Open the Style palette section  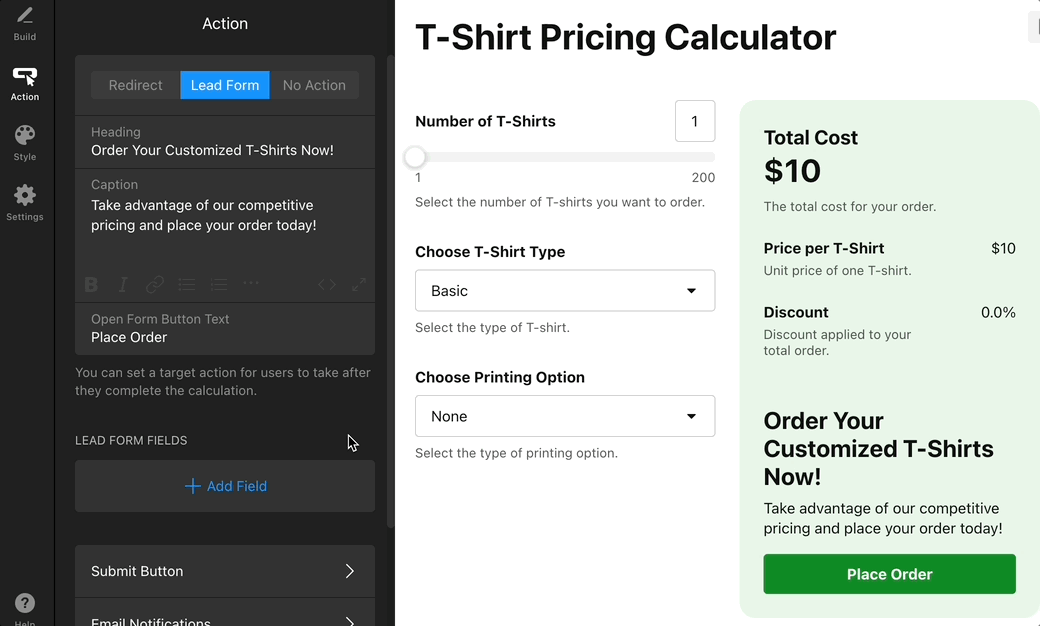pos(25,142)
